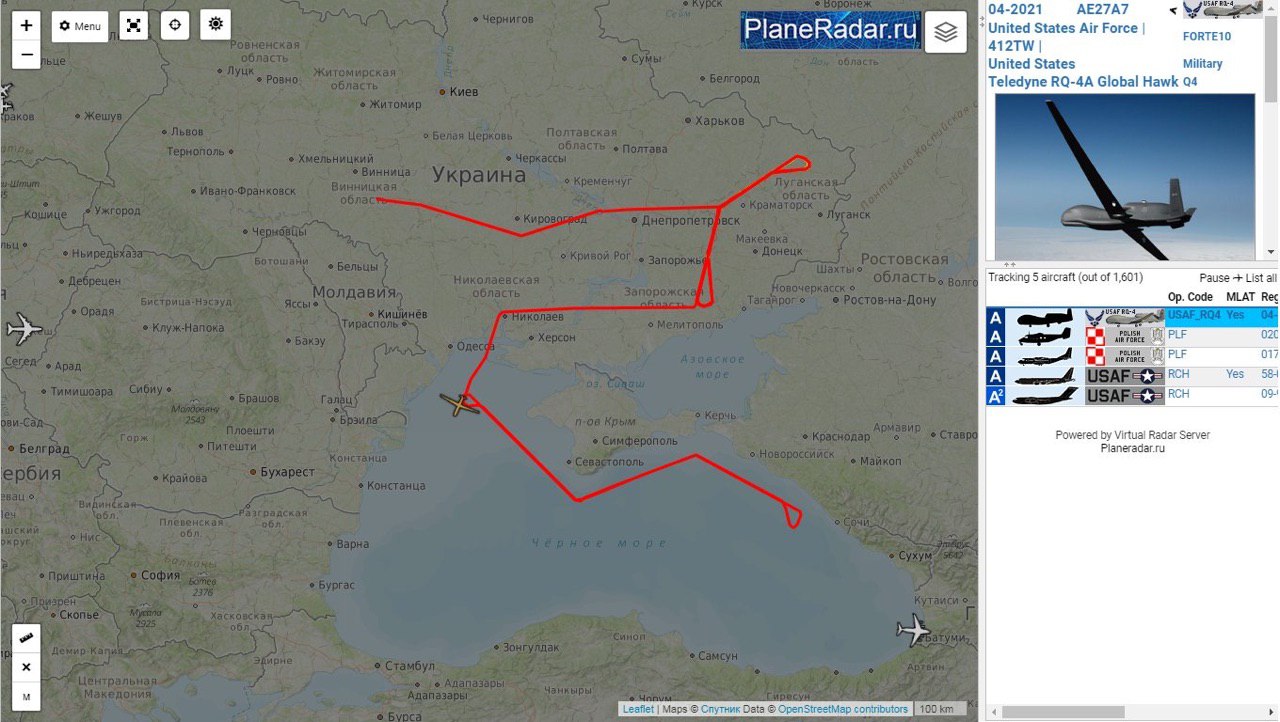Toggle map brightness sun icon
1280x722 pixels.
point(216,24)
